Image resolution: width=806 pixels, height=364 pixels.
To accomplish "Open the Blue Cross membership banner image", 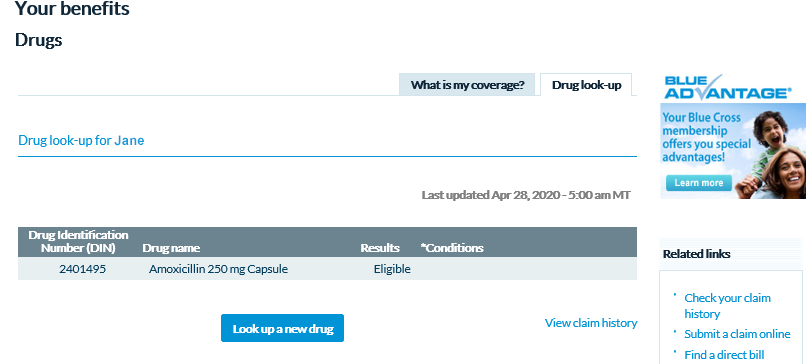I will tap(733, 151).
